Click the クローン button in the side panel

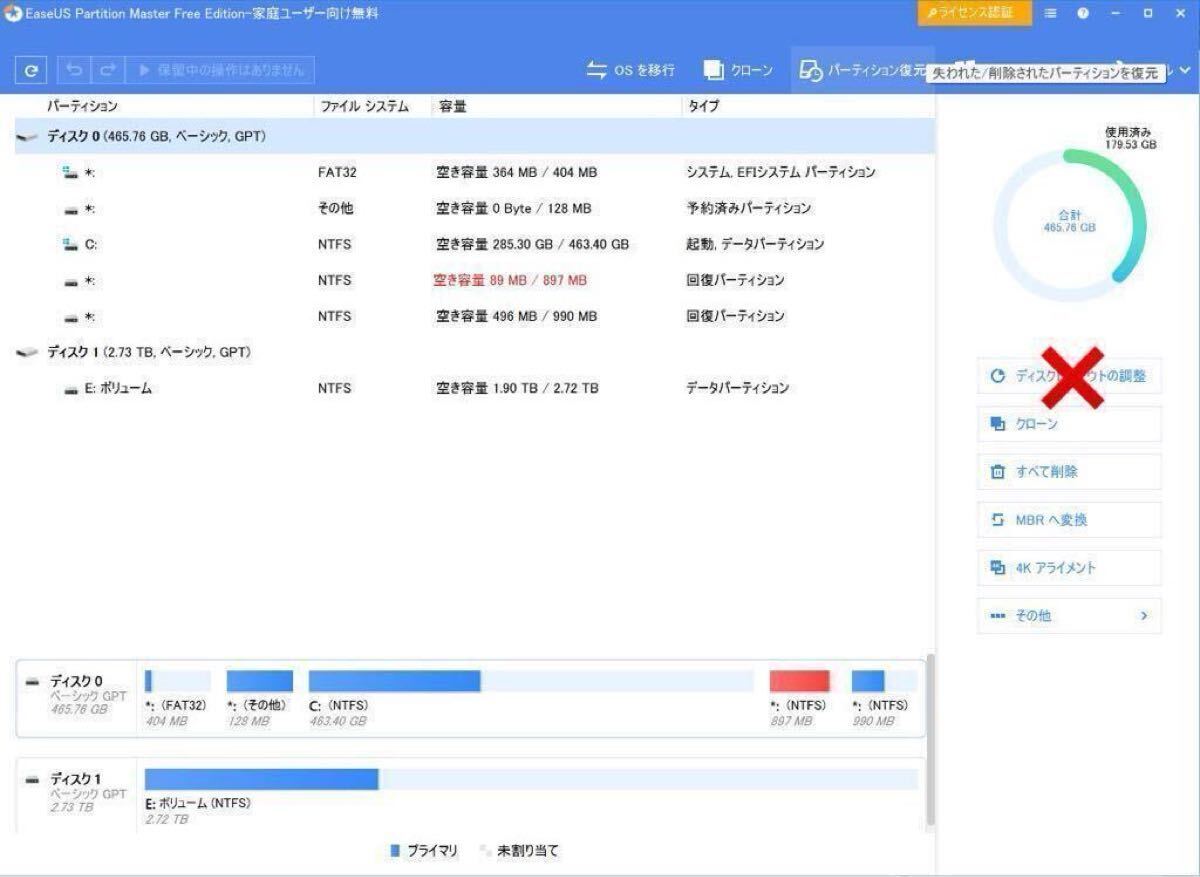click(1069, 424)
